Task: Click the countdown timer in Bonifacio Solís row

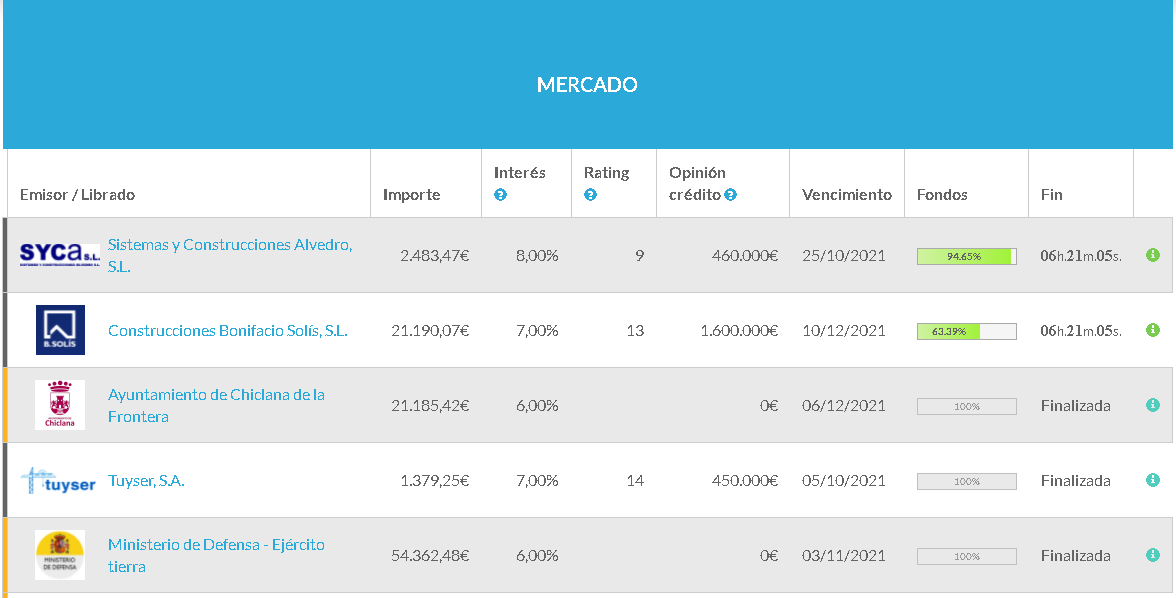Action: [1081, 331]
